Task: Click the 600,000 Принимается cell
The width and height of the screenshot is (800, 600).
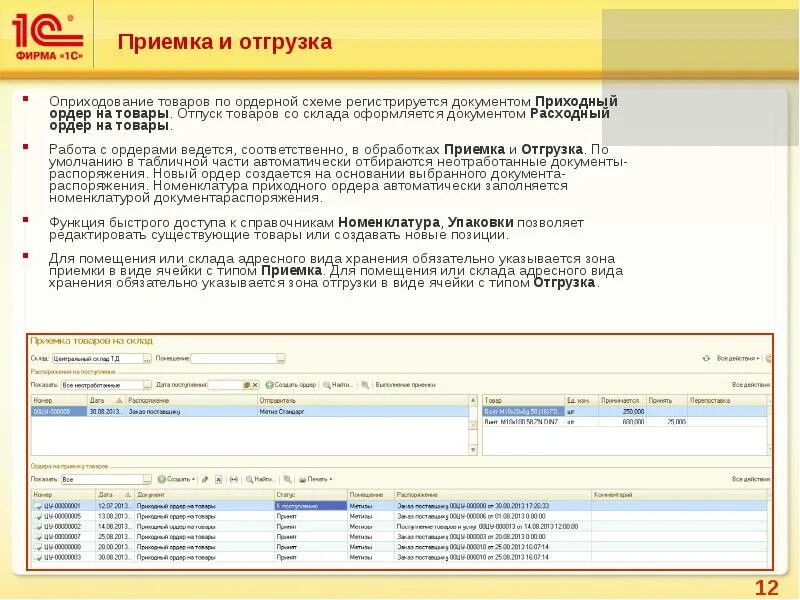Action: (x=622, y=422)
